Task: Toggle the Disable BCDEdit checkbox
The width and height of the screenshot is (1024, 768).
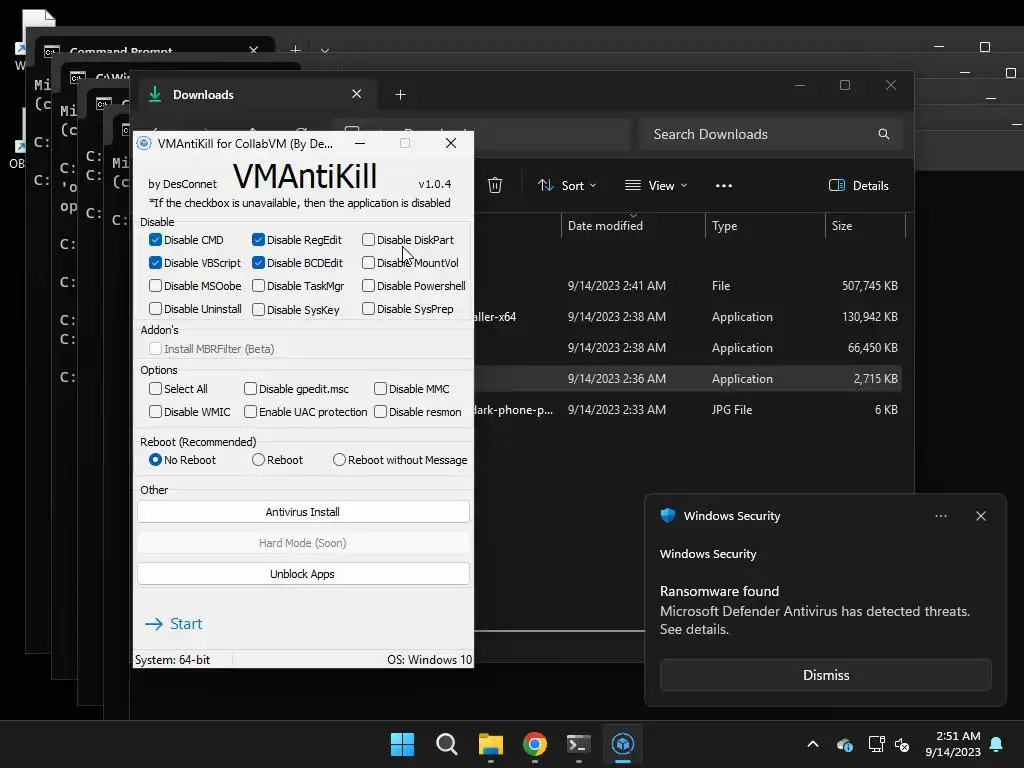Action: coord(259,263)
